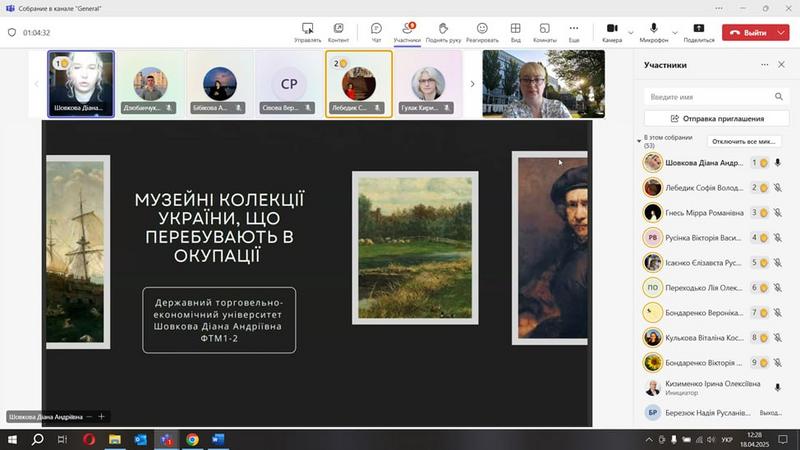Expand the microphone options arrow
Image resolution: width=800 pixels, height=450 pixels.
675,33
